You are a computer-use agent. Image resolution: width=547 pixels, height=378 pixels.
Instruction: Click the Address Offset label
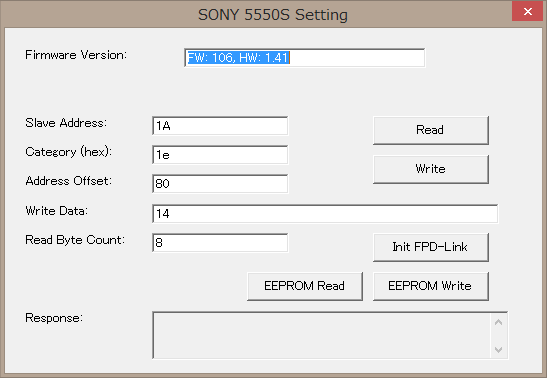[69, 181]
